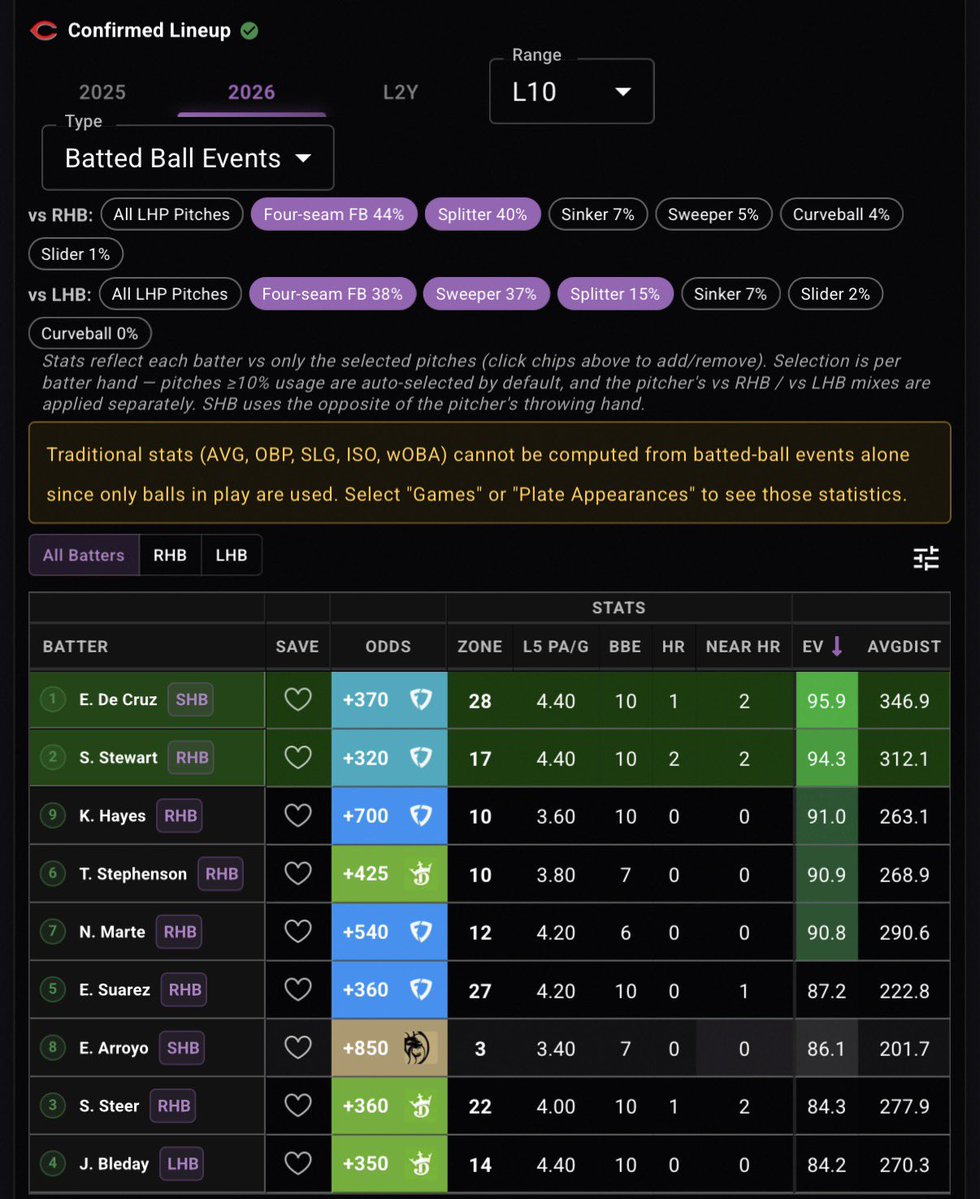Click sportsbook icon beside +370 odds
This screenshot has height=1199, width=980.
420,700
